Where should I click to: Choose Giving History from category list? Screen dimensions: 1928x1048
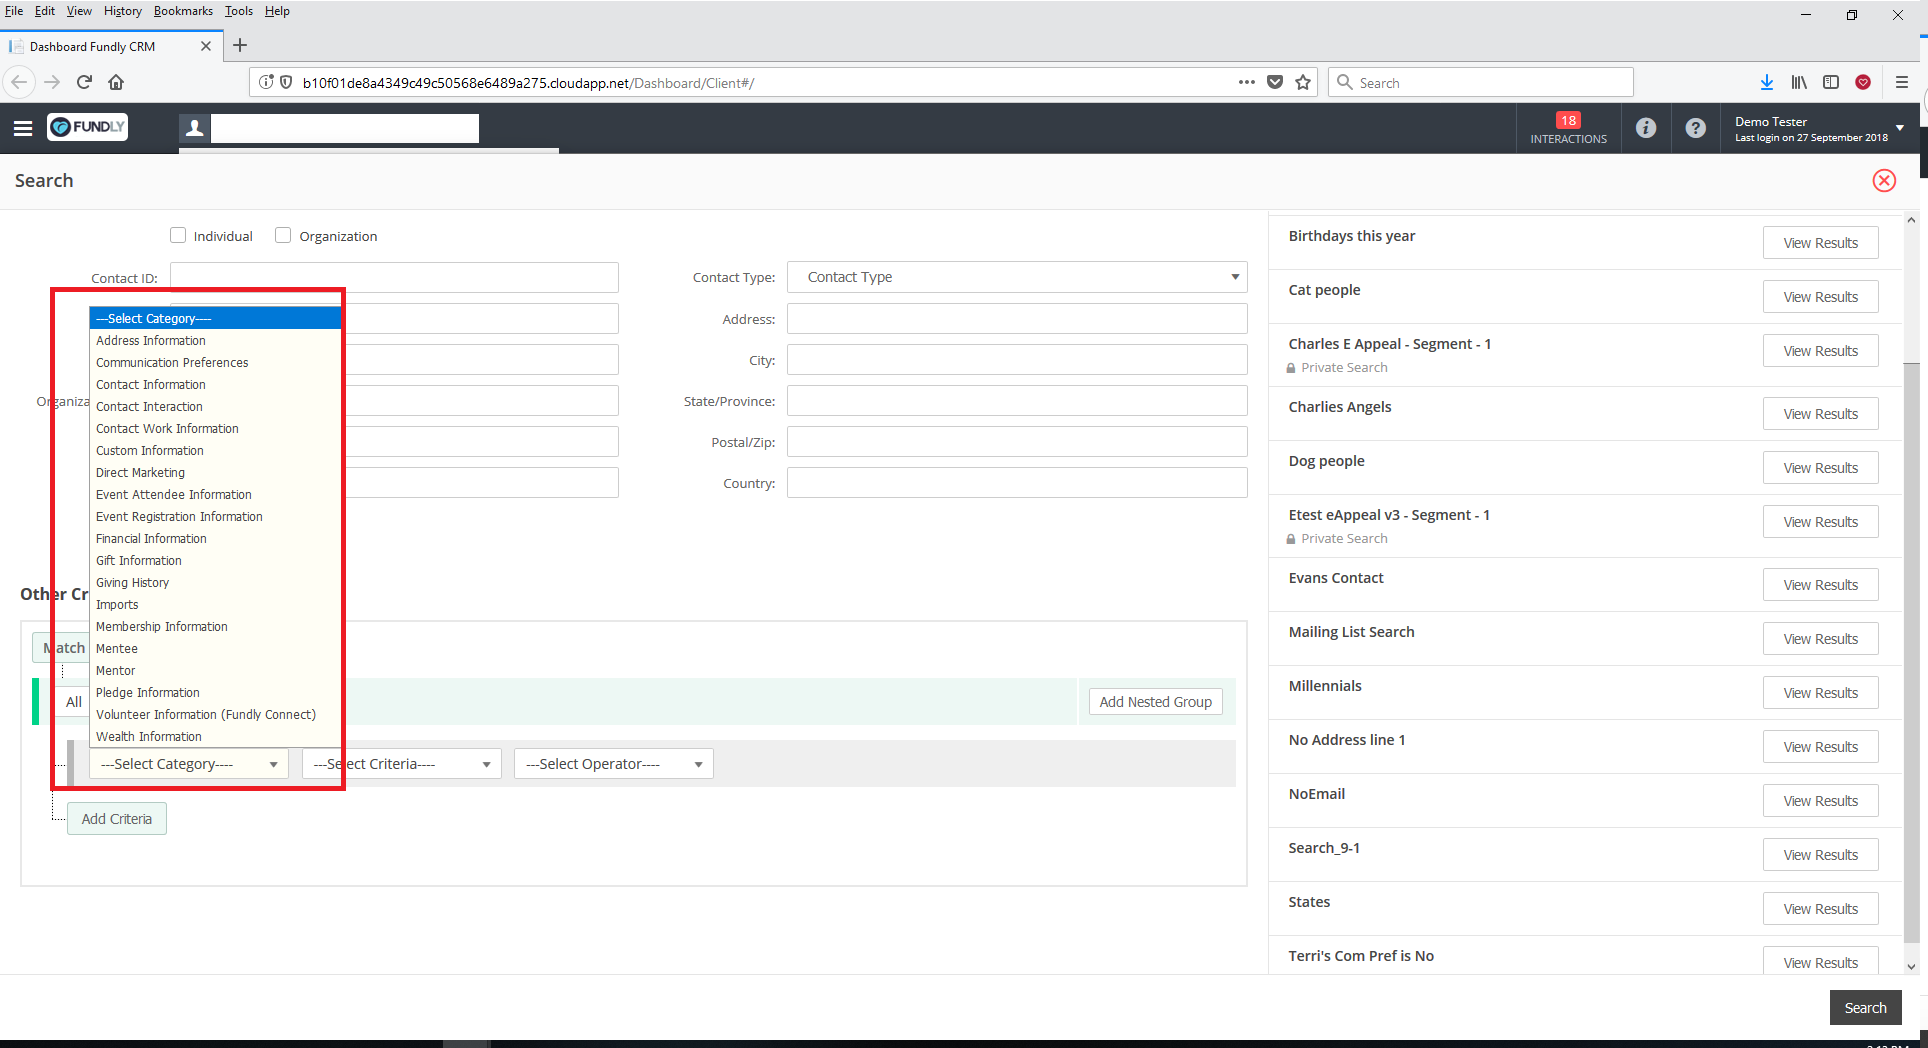pos(133,583)
